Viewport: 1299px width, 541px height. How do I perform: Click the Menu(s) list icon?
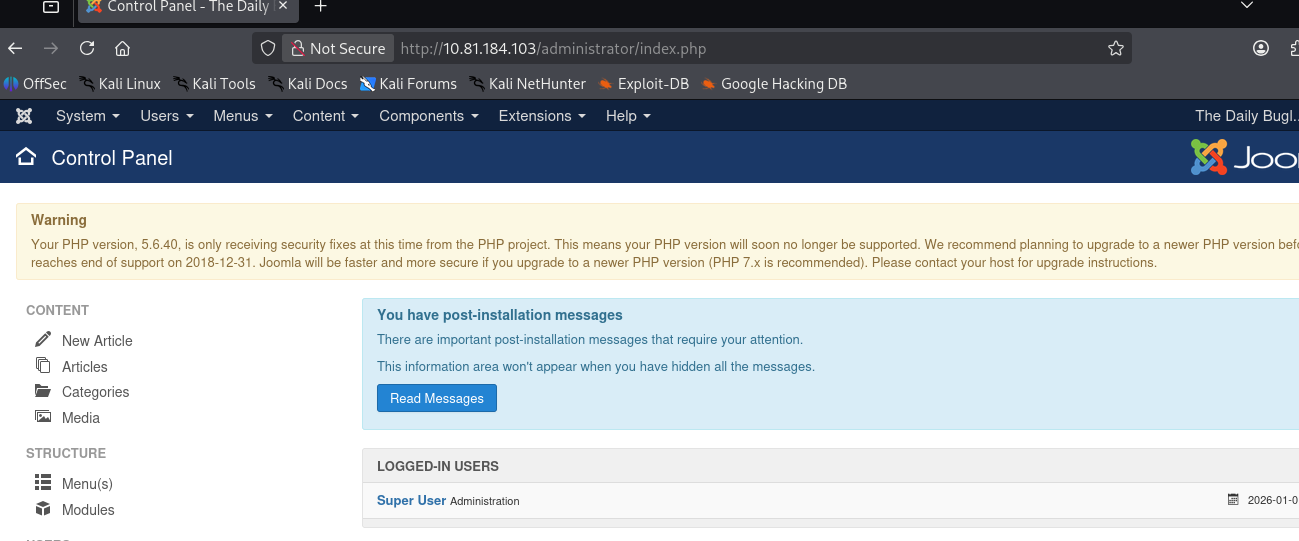(x=43, y=482)
